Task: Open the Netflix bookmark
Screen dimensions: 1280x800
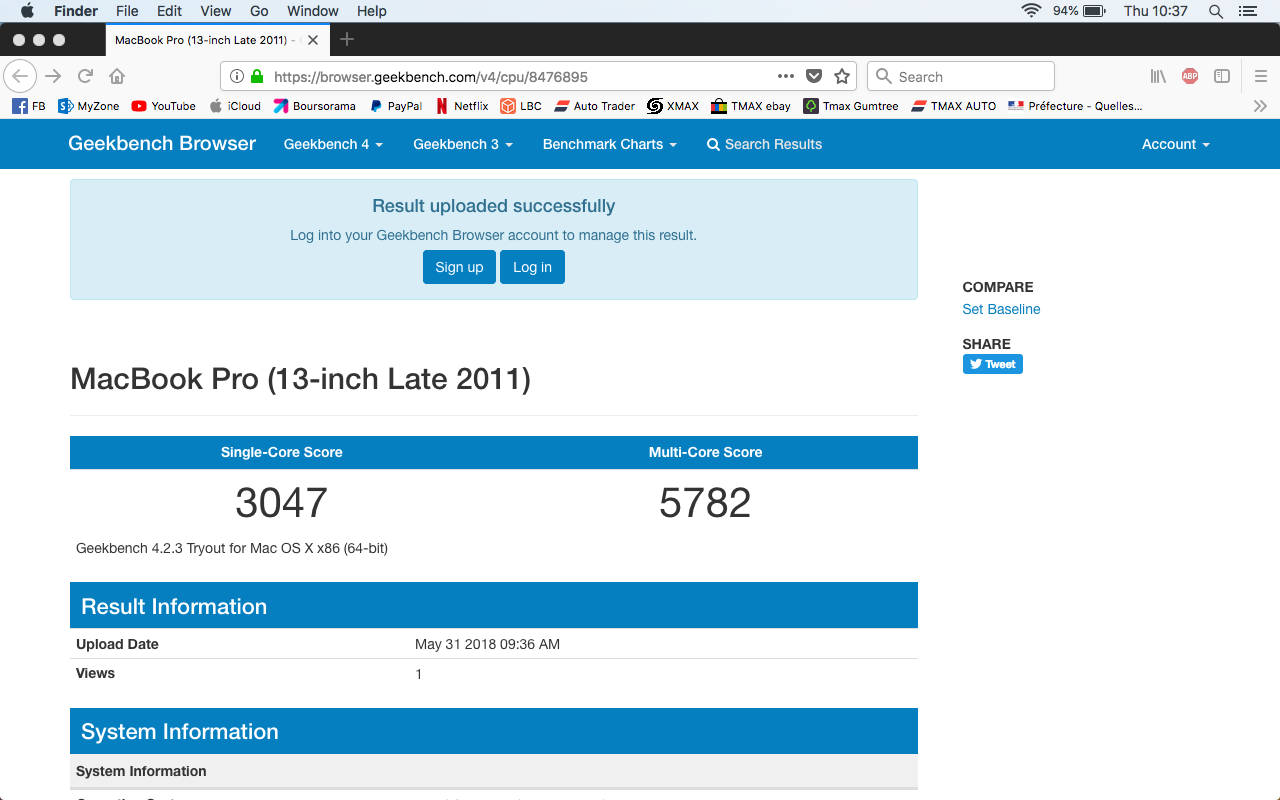Action: coord(462,106)
